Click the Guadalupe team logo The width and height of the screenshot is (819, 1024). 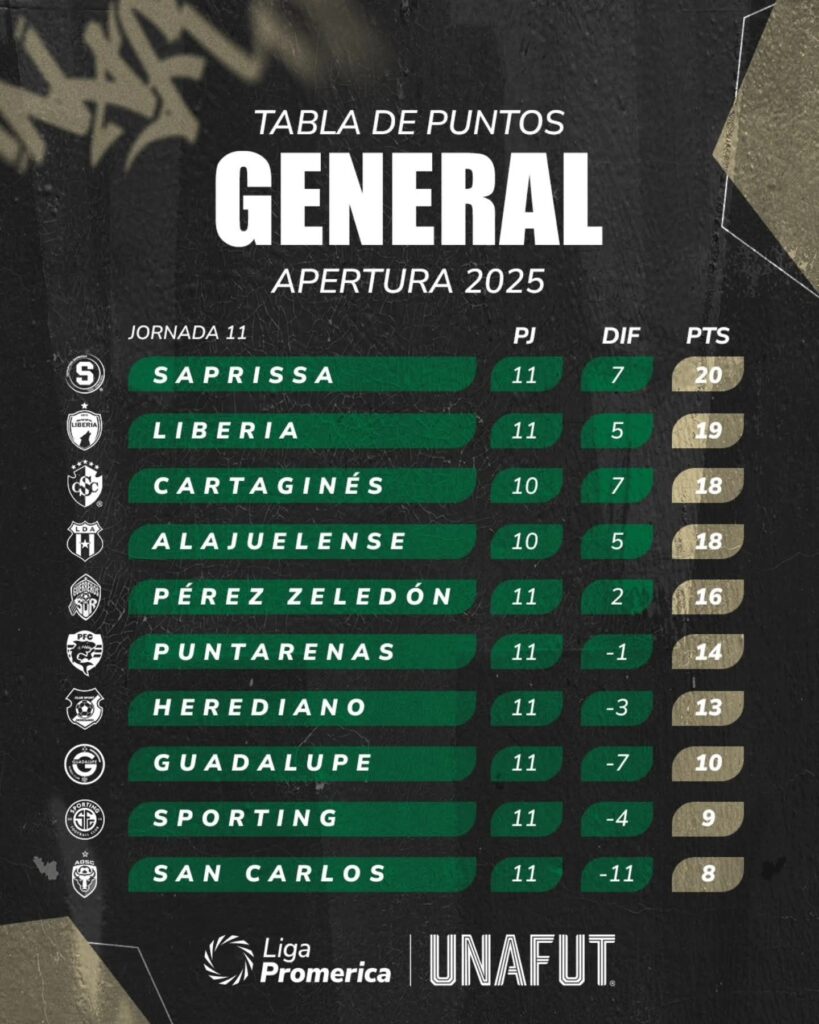(x=84, y=763)
